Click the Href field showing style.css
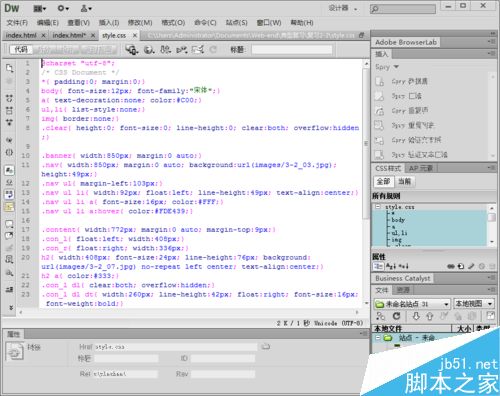500x396 pixels. [x=176, y=347]
